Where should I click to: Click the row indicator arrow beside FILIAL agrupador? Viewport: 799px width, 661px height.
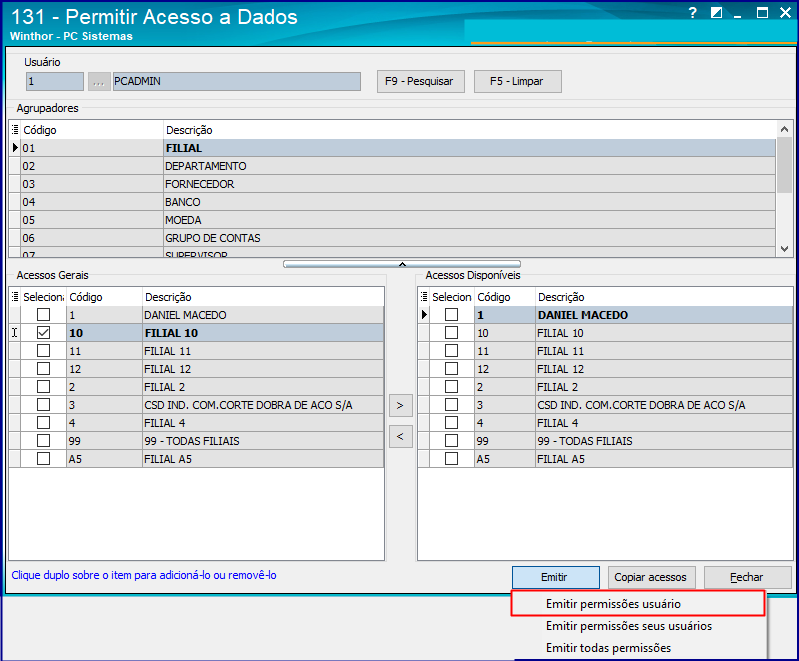click(x=15, y=148)
